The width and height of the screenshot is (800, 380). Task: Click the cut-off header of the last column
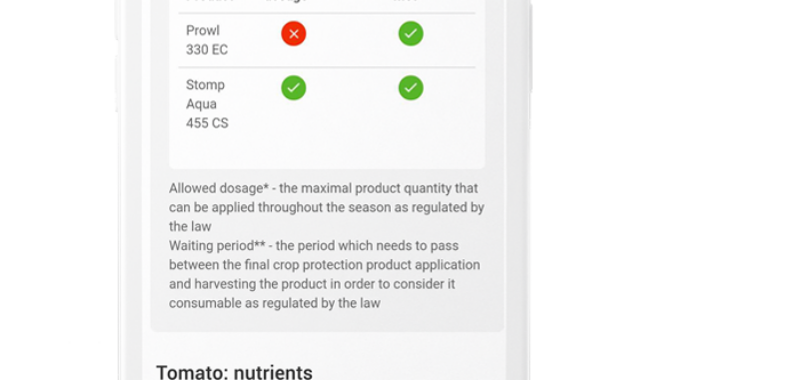coord(406,2)
